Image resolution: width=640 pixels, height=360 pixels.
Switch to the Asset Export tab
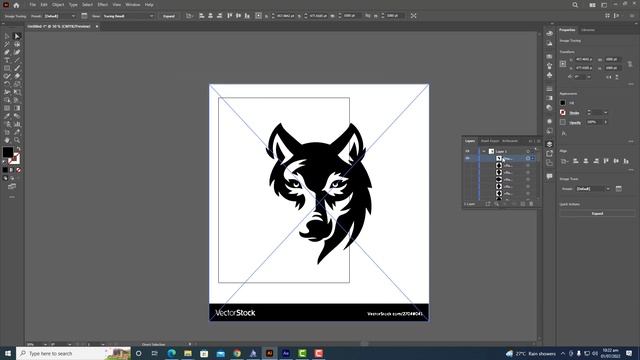(x=490, y=141)
